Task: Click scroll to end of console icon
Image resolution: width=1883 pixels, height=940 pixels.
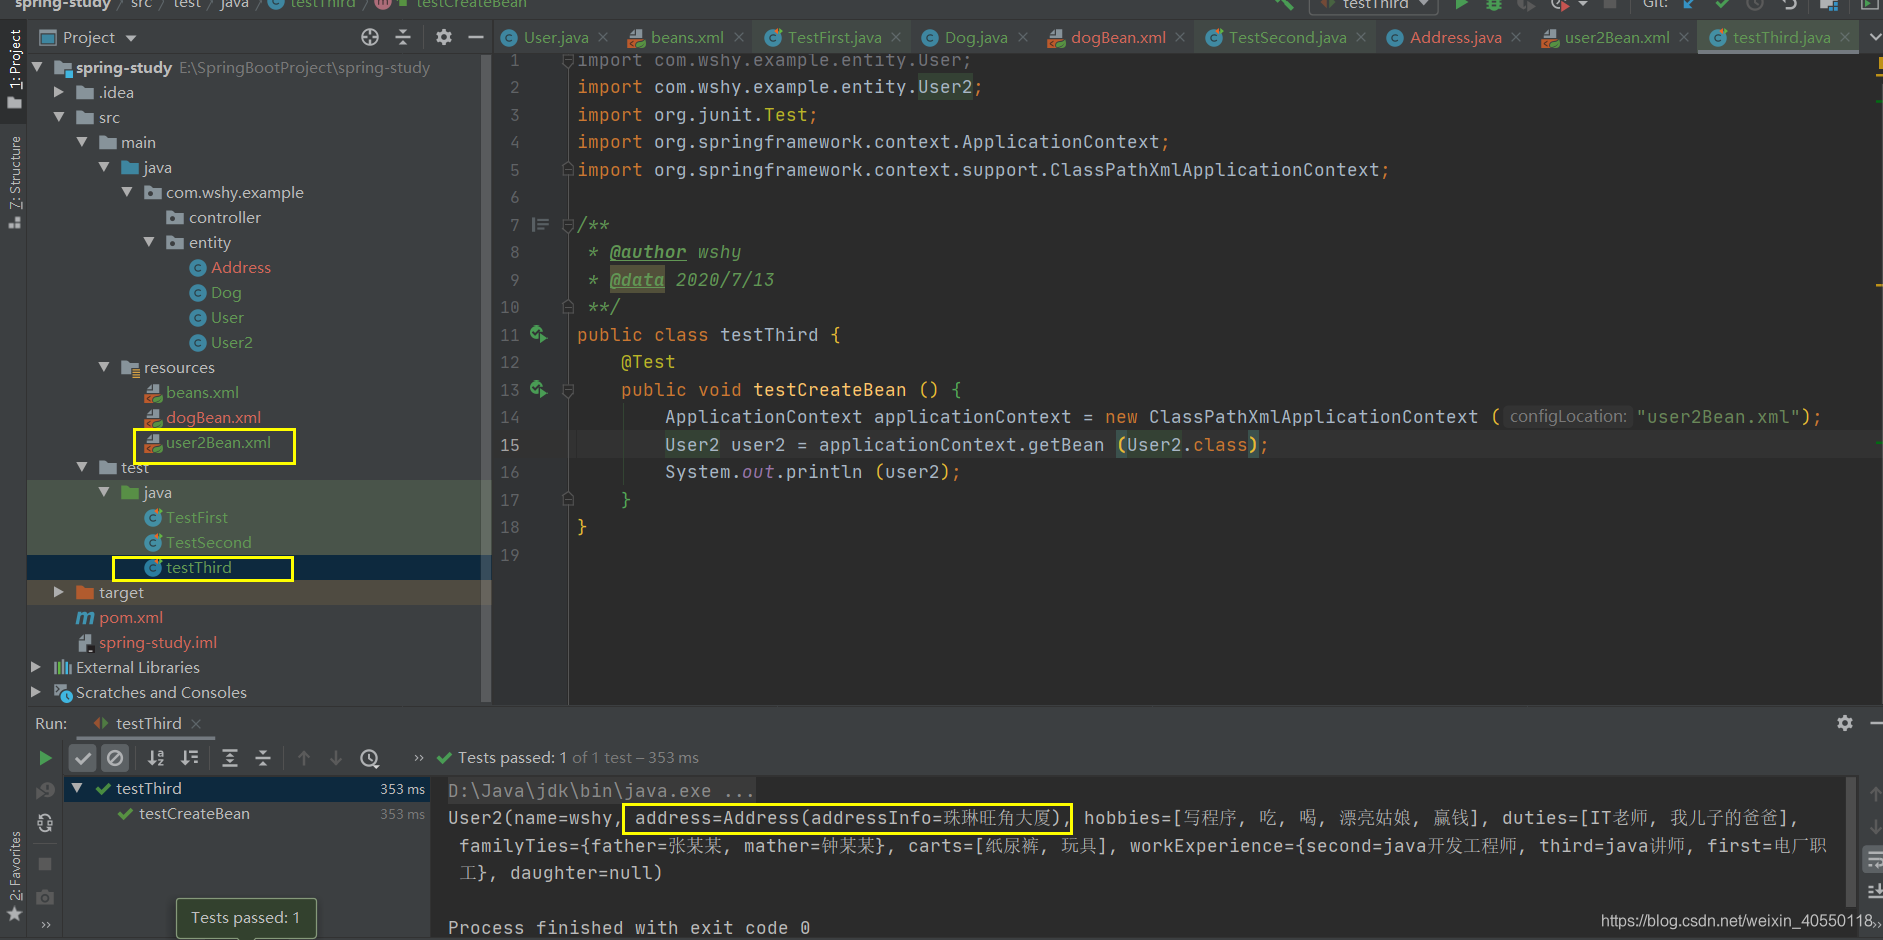Action: [1875, 891]
